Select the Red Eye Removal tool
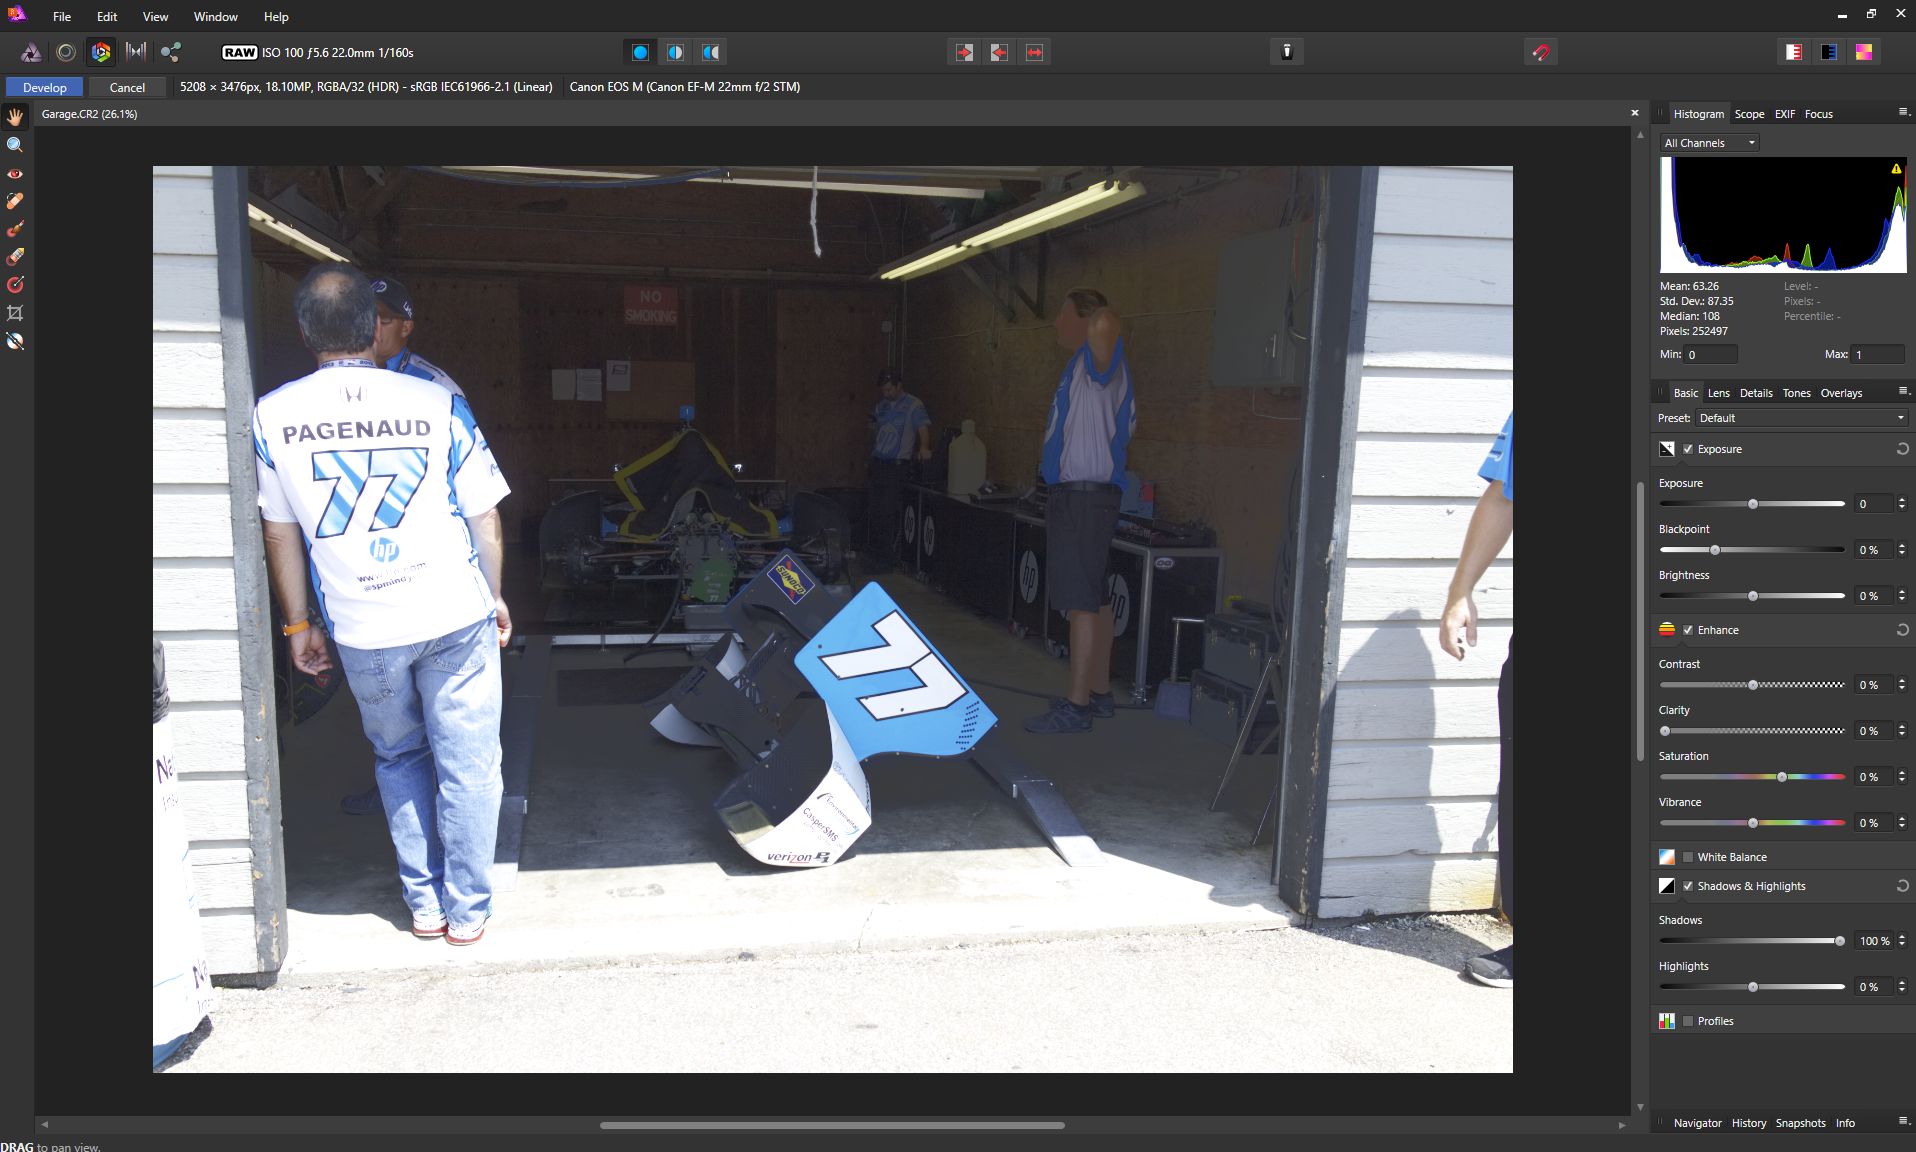Screen dimensions: 1916x1152 15,173
